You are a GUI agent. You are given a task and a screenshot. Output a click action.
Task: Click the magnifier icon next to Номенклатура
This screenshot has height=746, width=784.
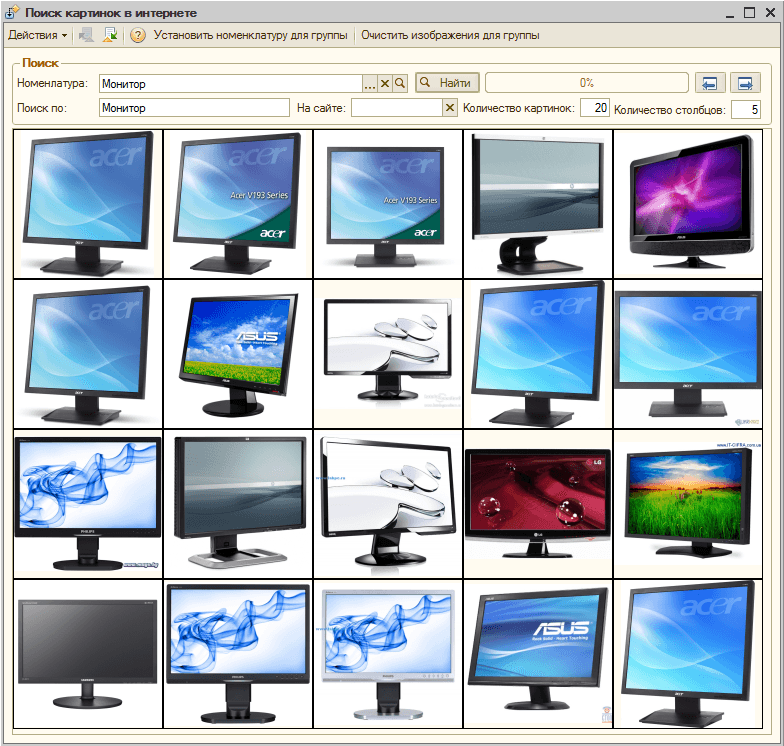(400, 83)
